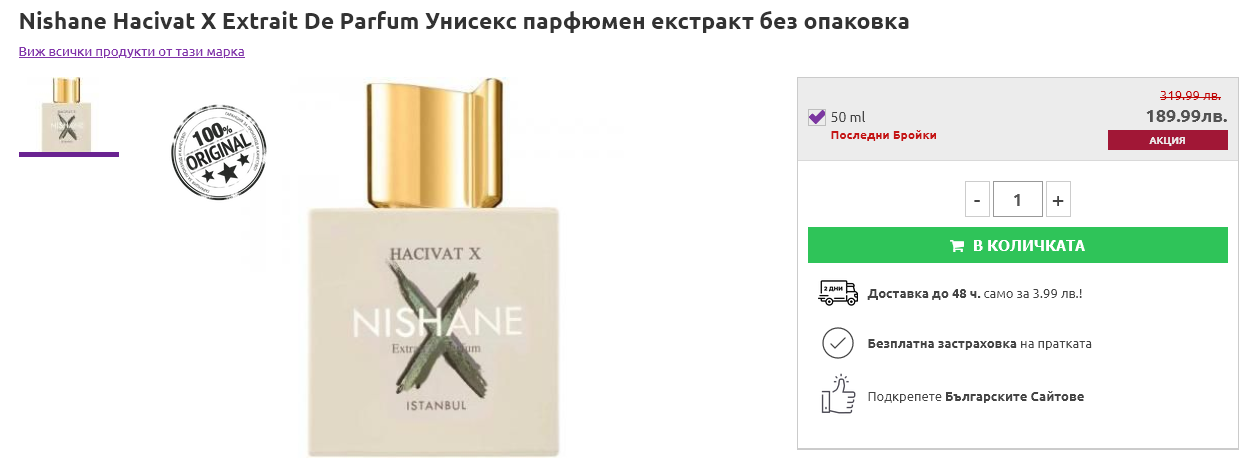Toggle the 50 ml size checkbox

click(816, 117)
